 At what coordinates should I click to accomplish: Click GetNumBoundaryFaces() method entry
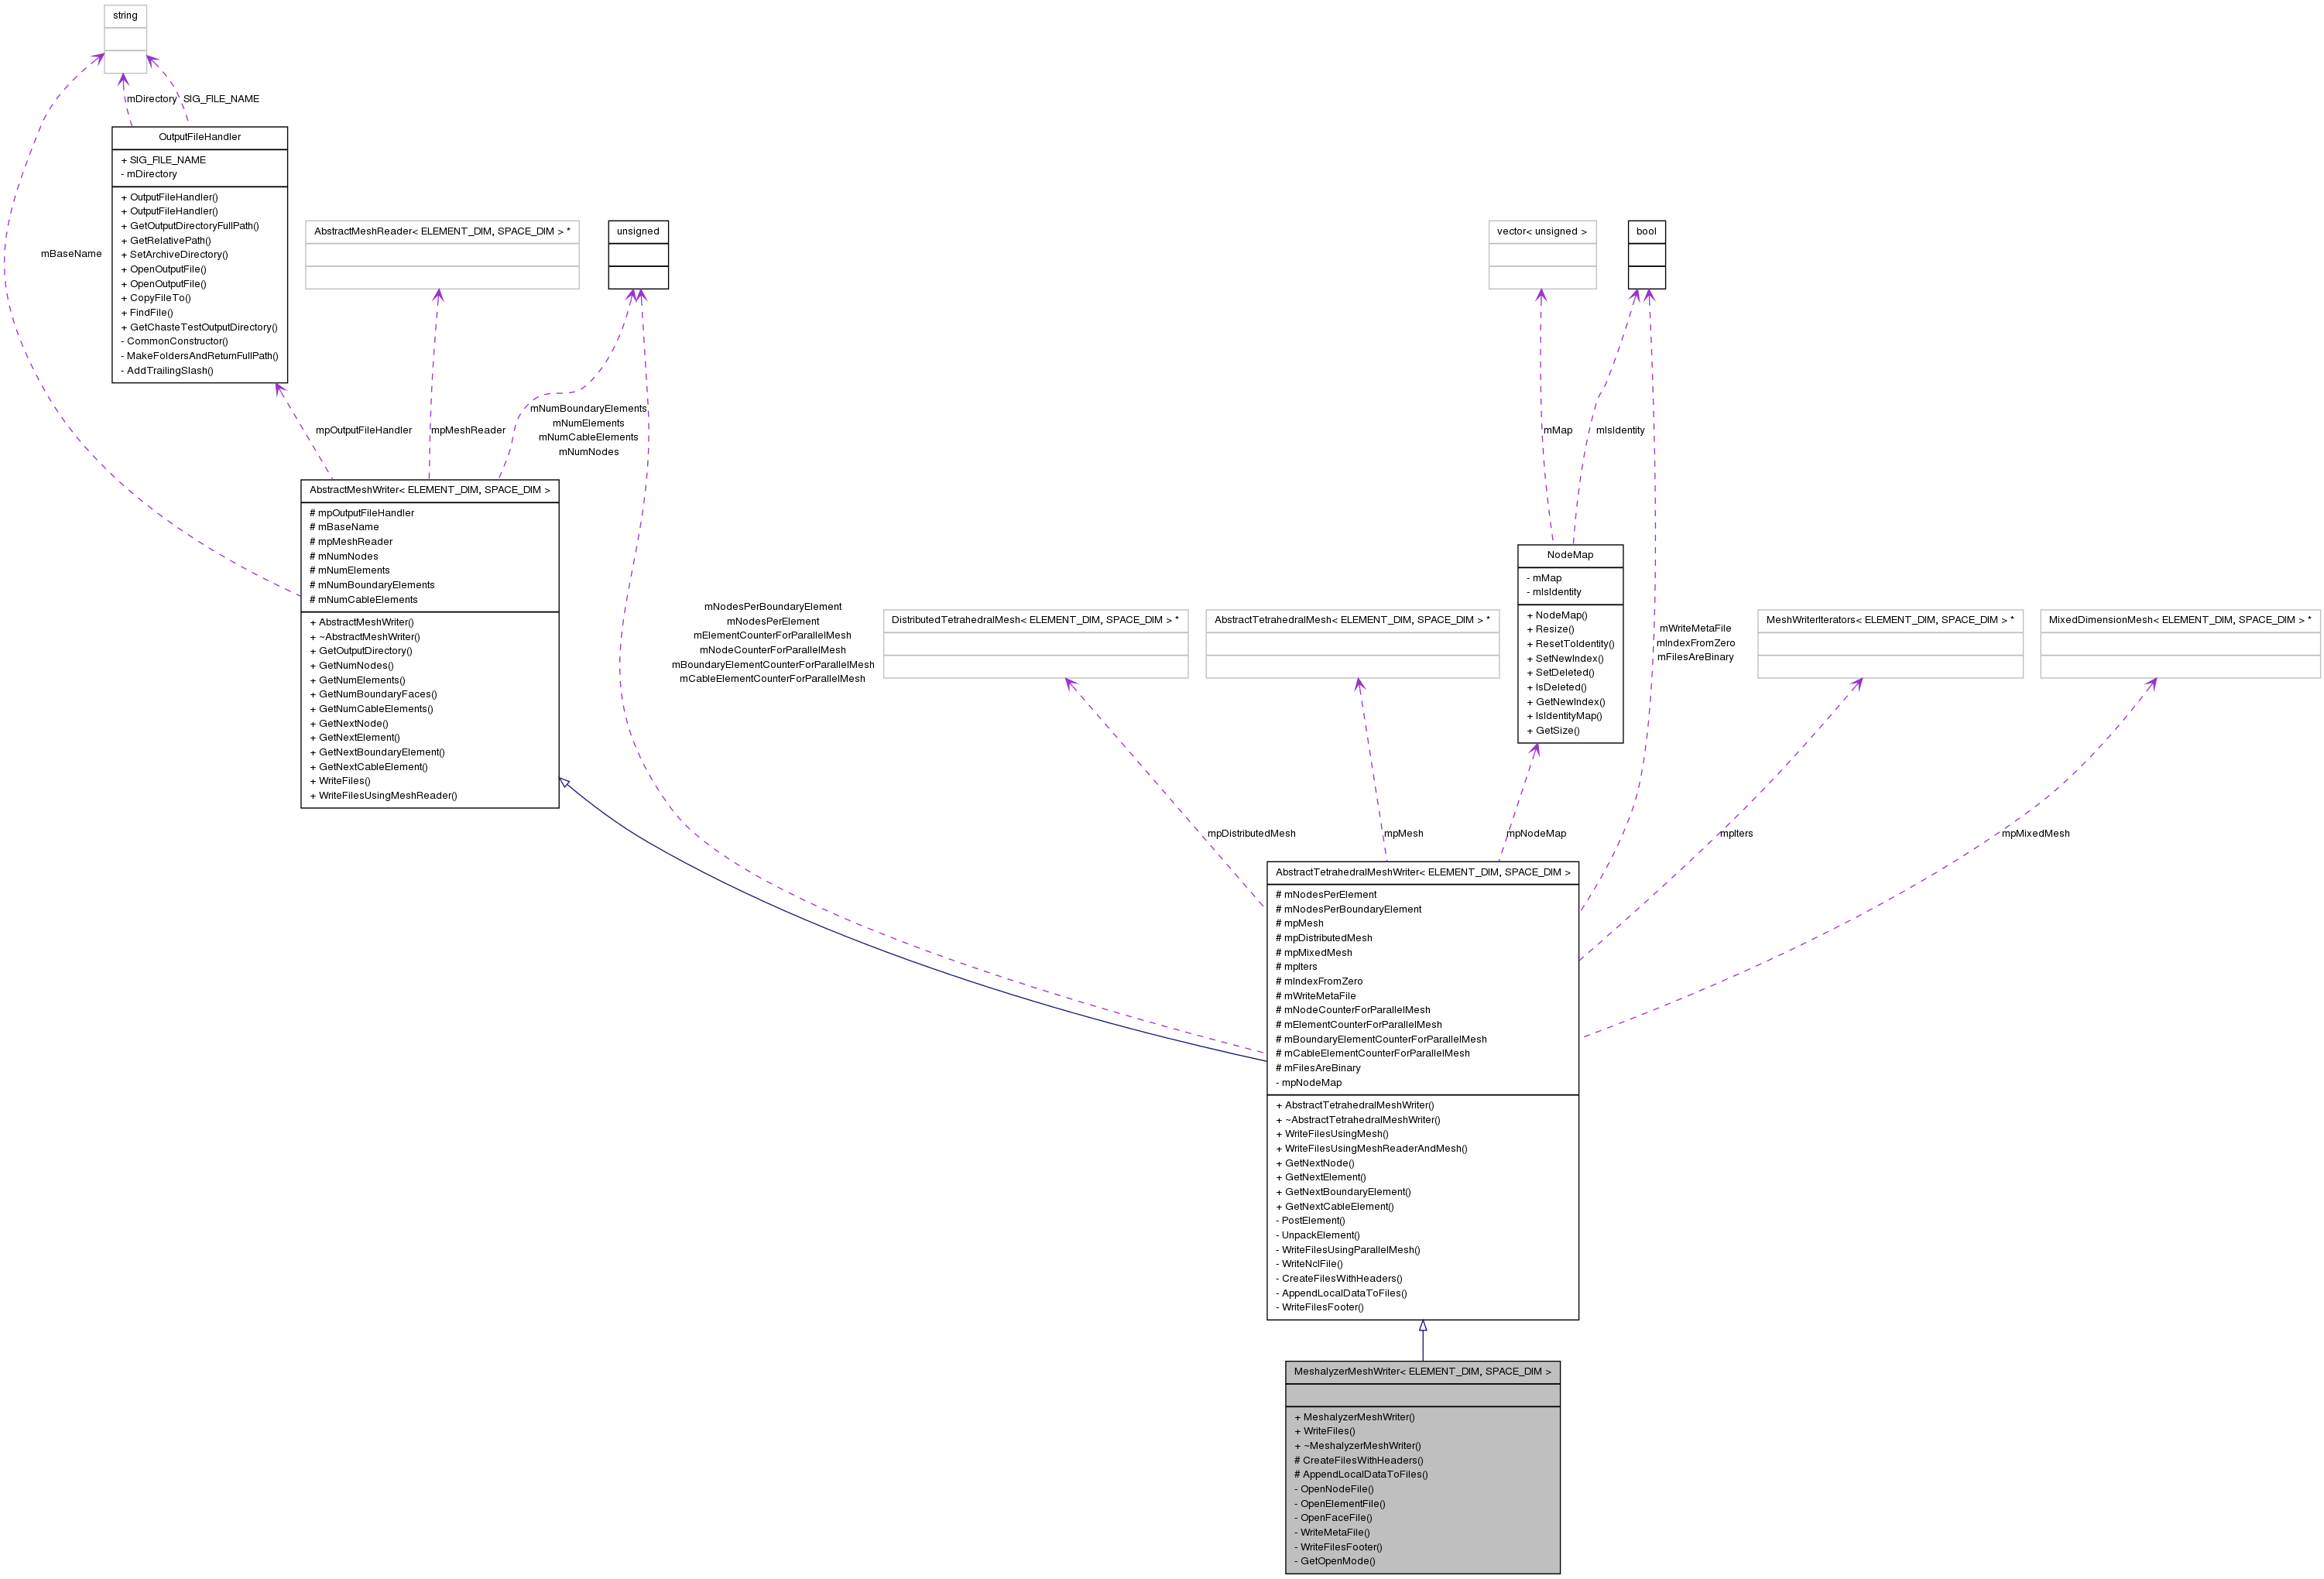(373, 694)
